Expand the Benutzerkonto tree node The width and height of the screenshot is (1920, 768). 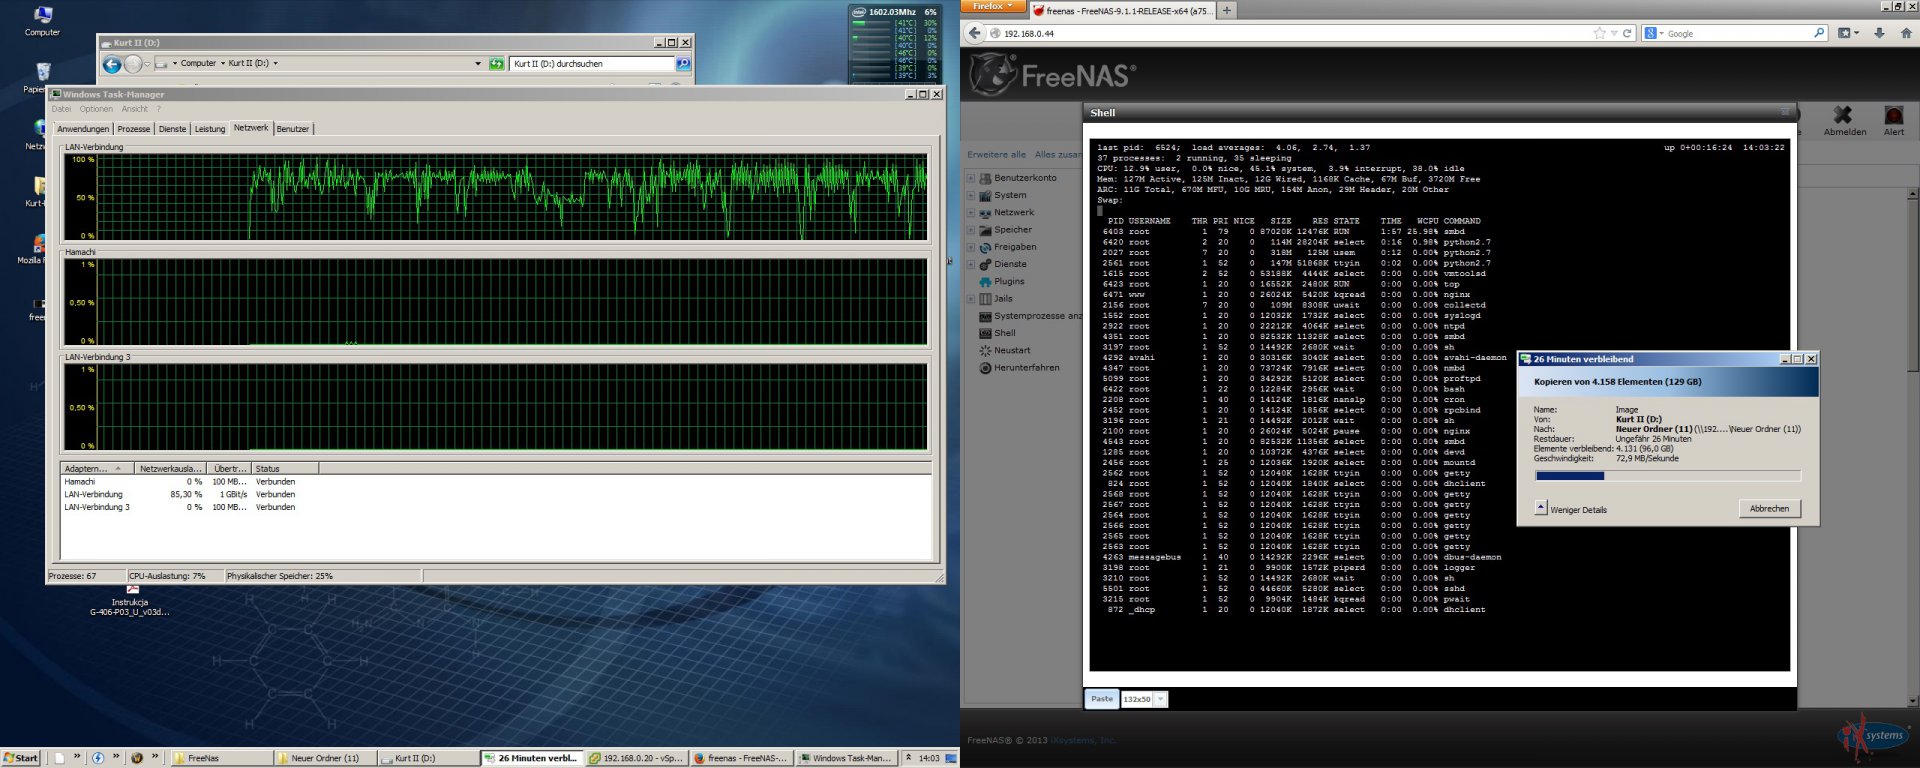coord(970,178)
